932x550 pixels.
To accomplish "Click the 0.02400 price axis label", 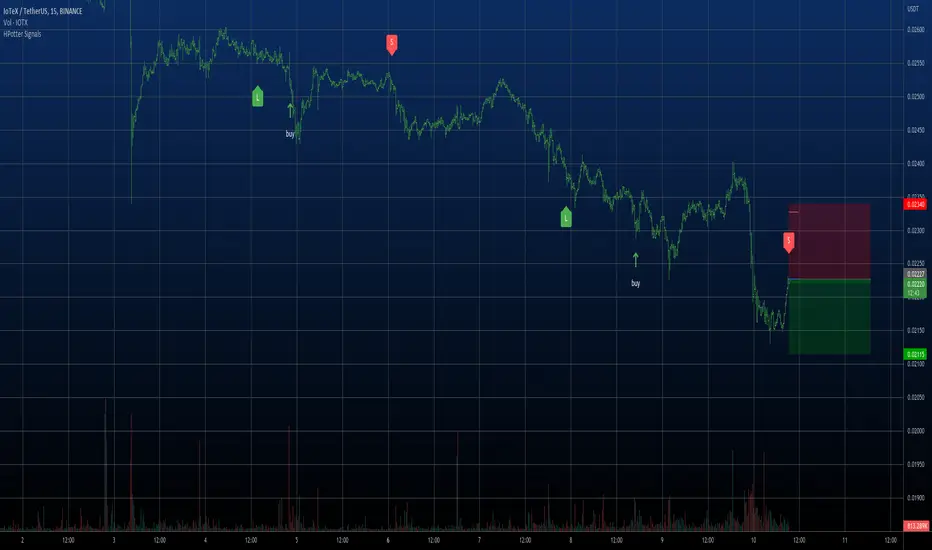I will (915, 164).
